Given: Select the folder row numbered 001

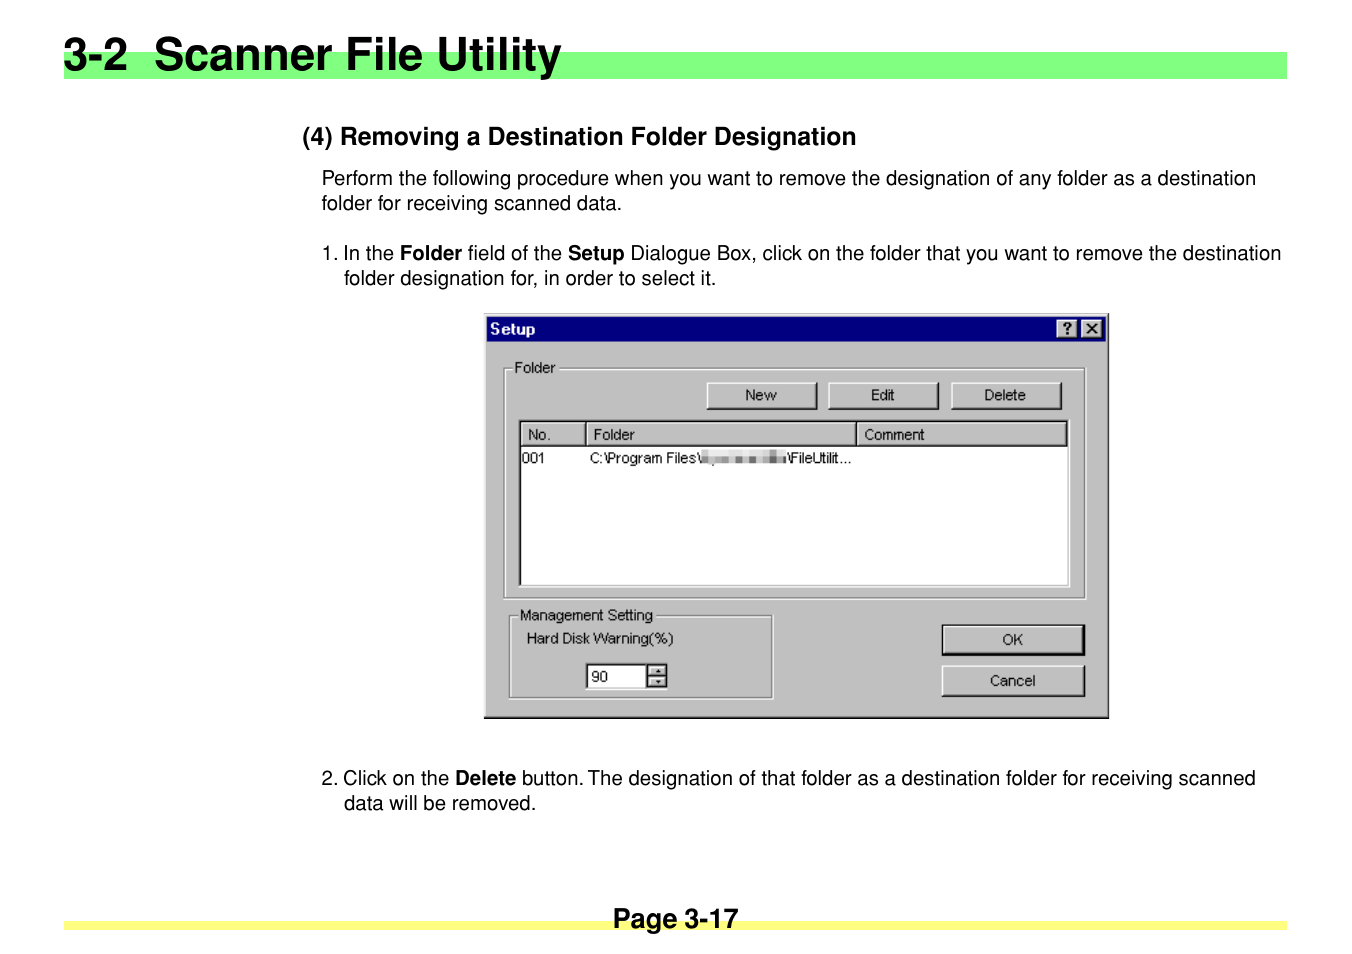Looking at the screenshot, I should click(794, 458).
